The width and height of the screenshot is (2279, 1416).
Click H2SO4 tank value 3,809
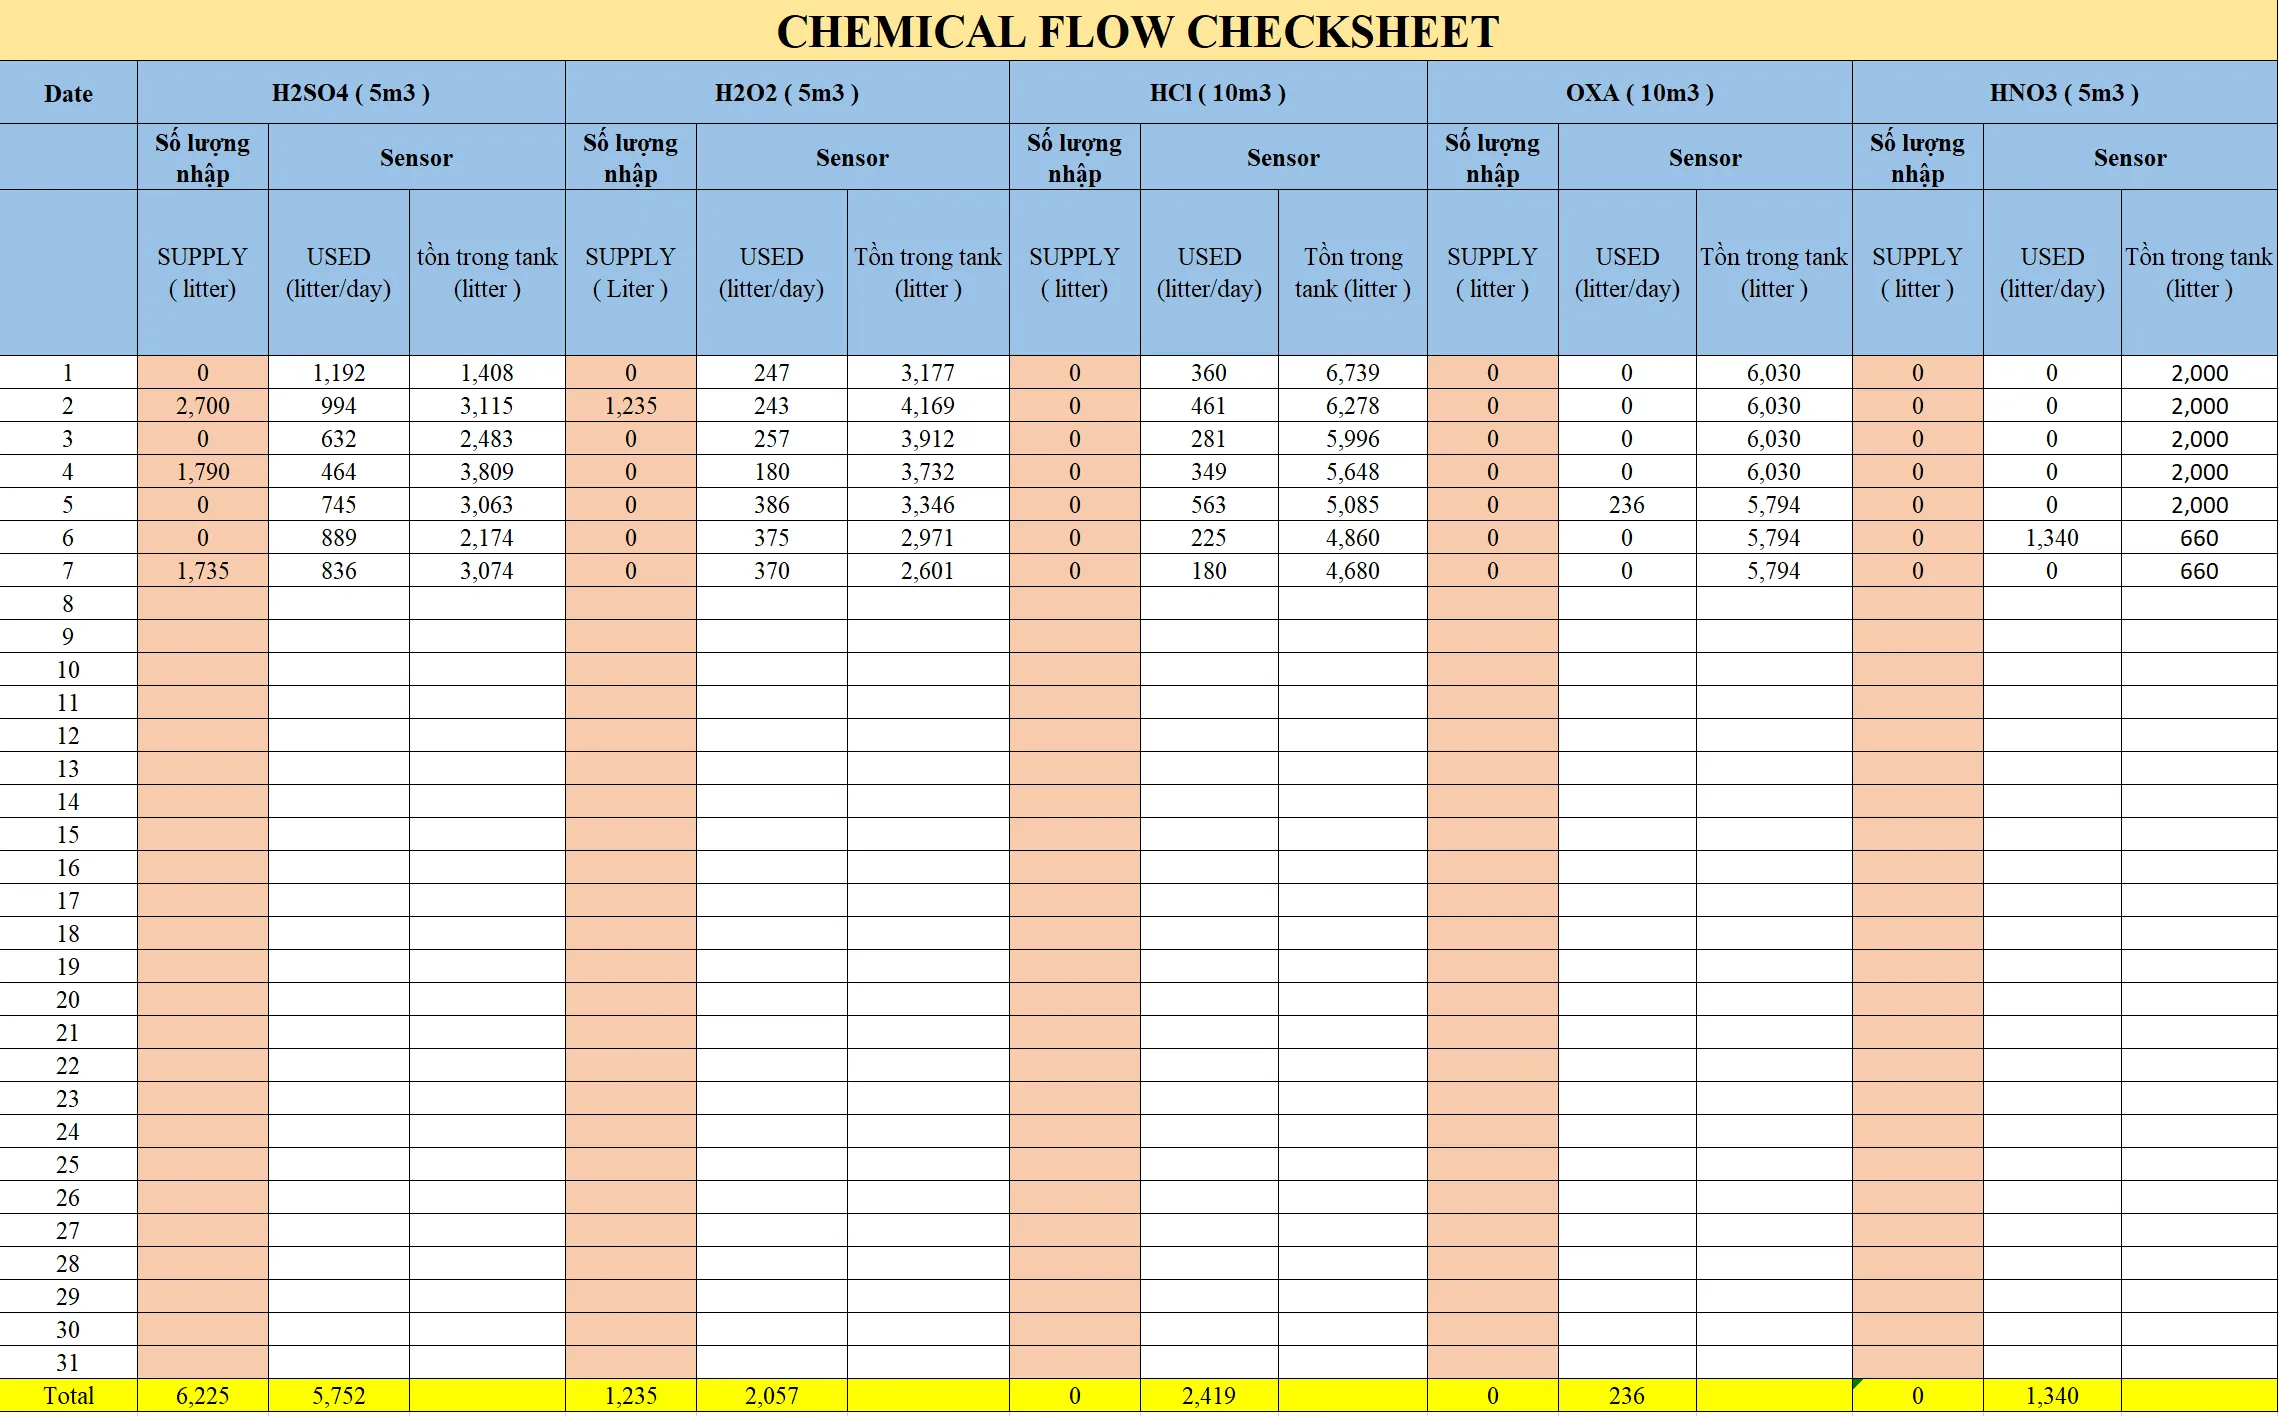coord(487,472)
